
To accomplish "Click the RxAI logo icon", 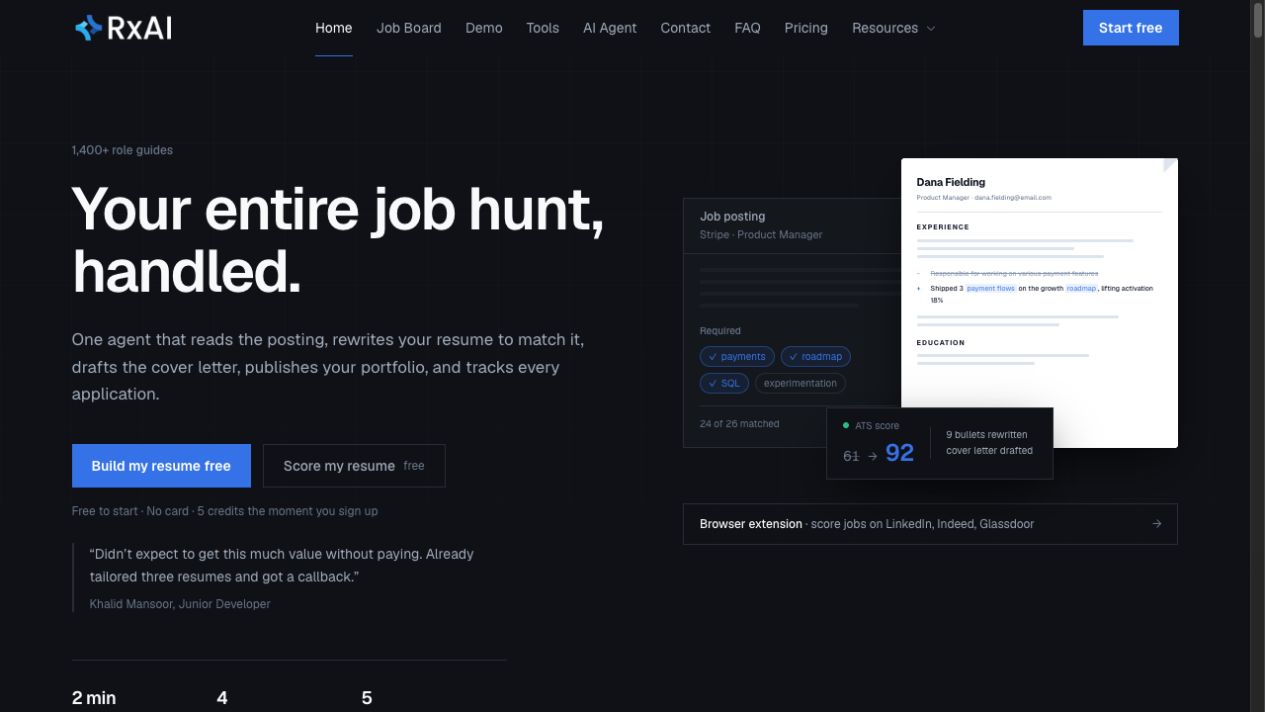I will click(x=88, y=28).
